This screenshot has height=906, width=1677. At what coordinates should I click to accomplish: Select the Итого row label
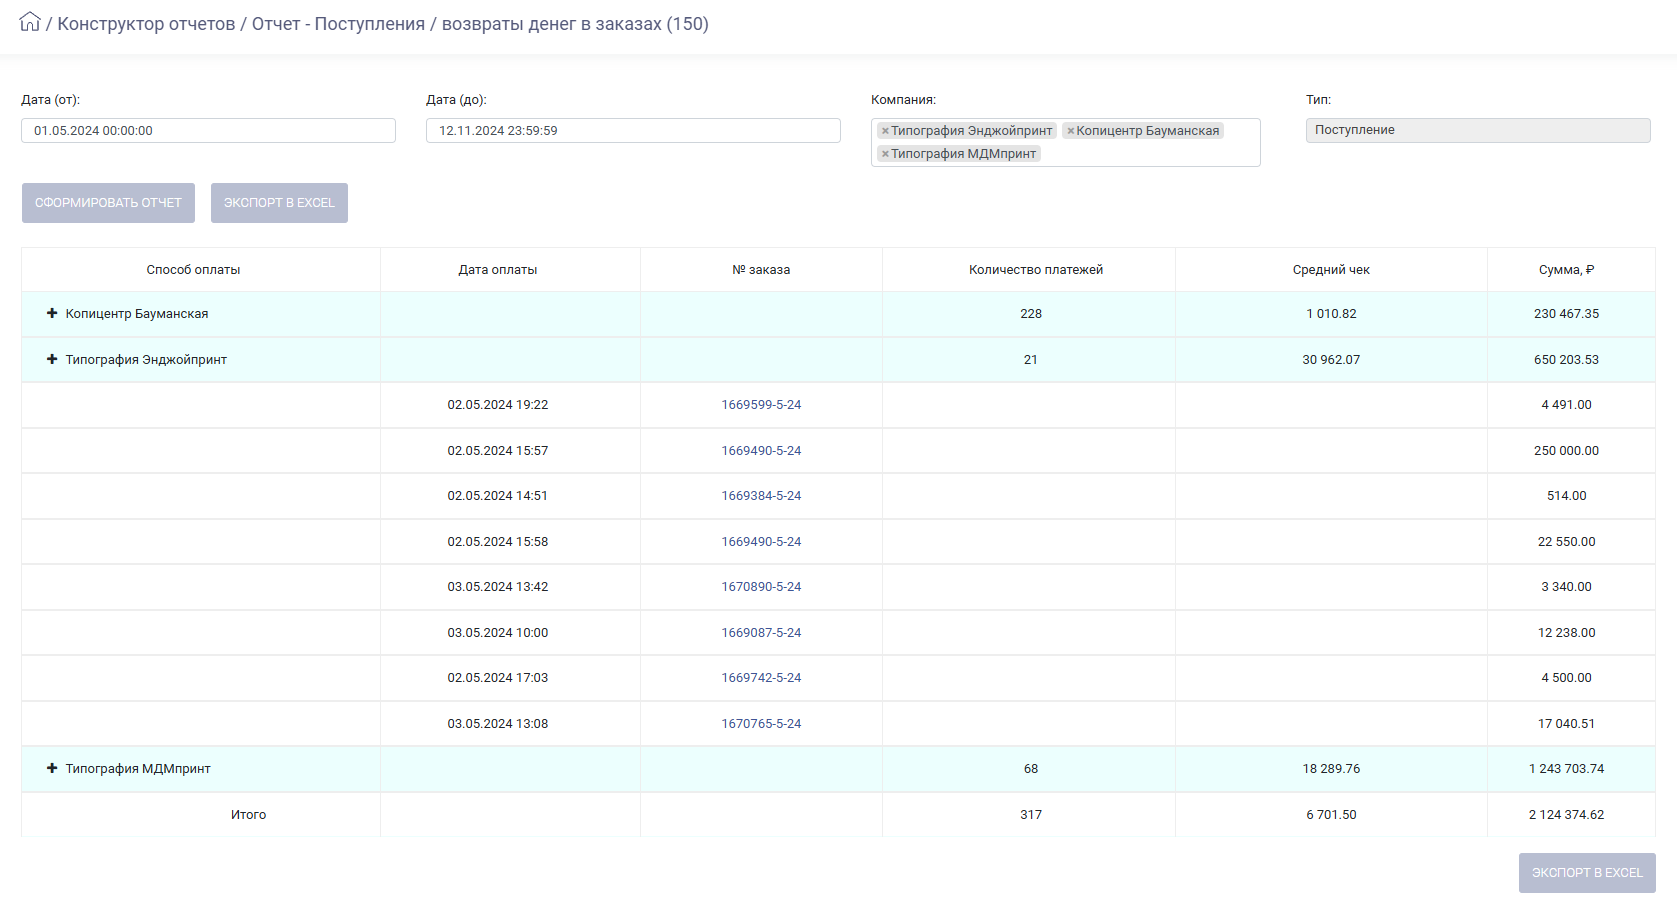pos(248,815)
